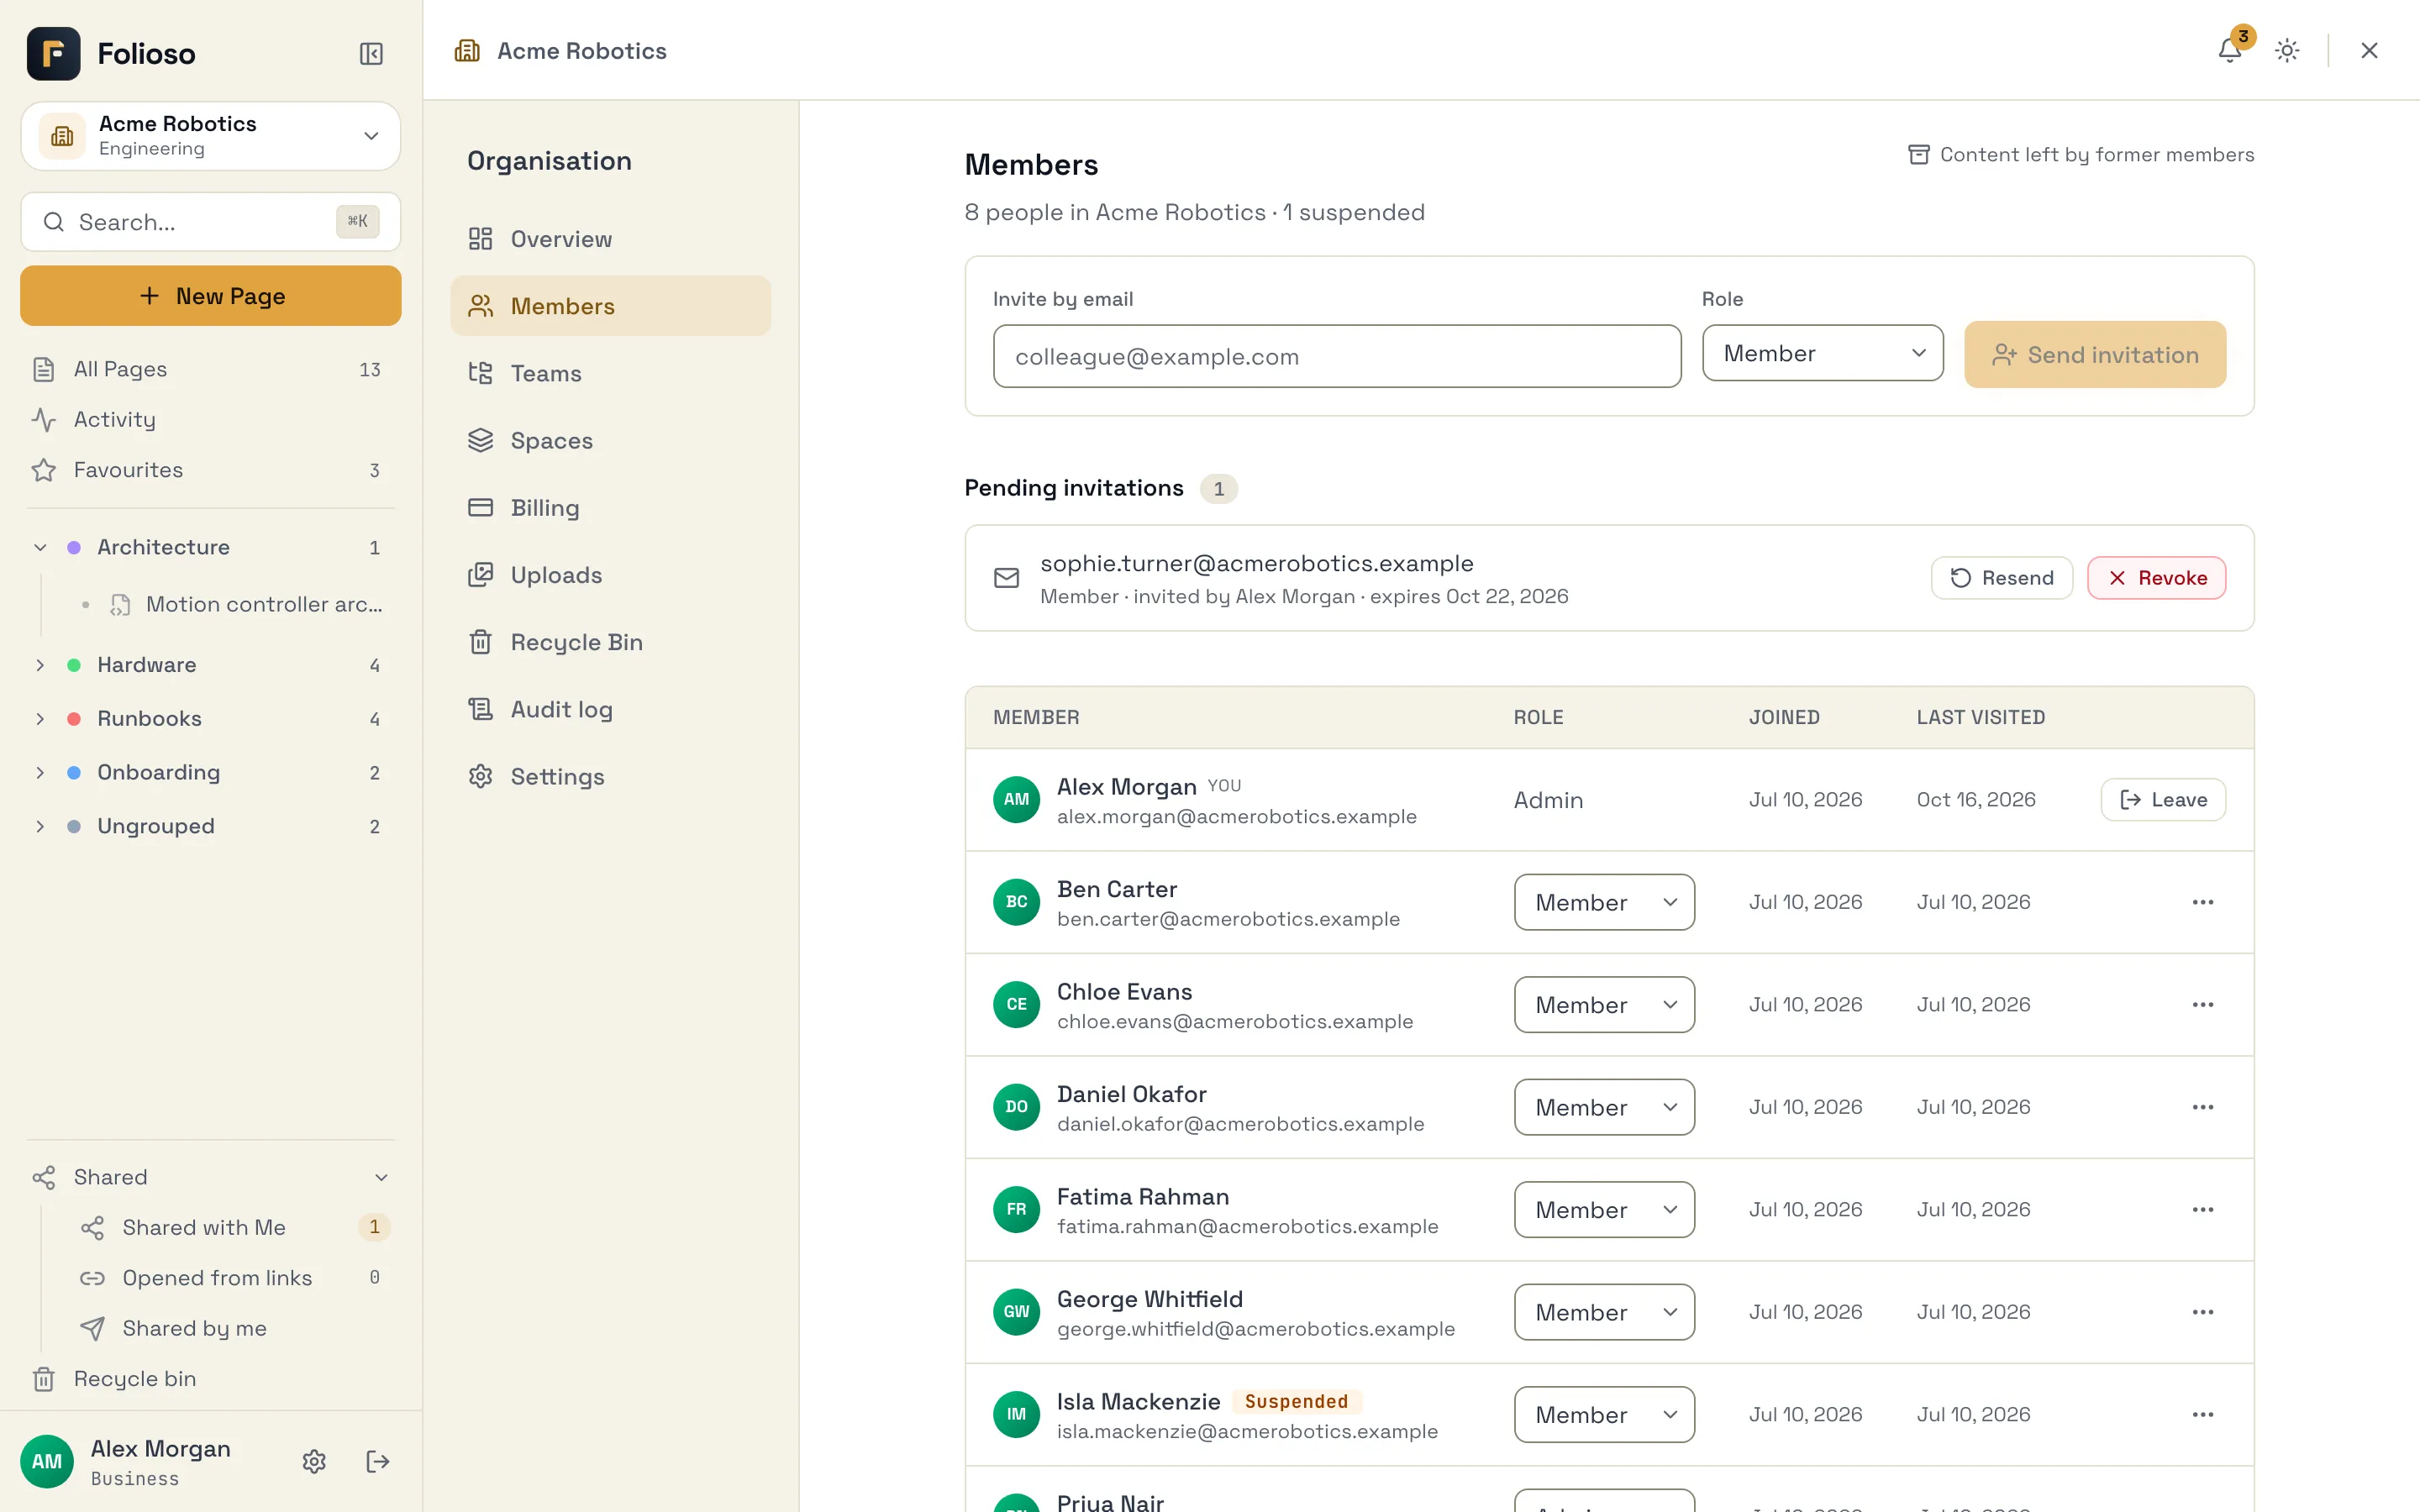Open Recycle bin in left sidebar bottom
The height and width of the screenshot is (1512, 2420).
210,1378
